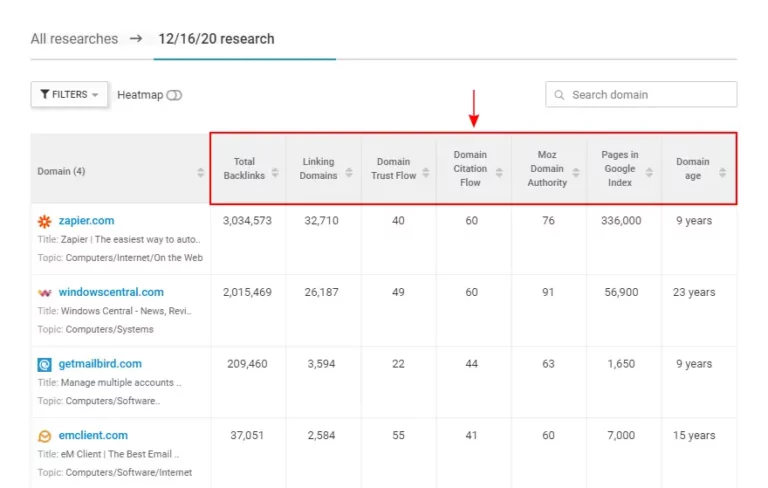The width and height of the screenshot is (768, 488).
Task: Click the funnel icon on Filters button
Action: point(45,94)
